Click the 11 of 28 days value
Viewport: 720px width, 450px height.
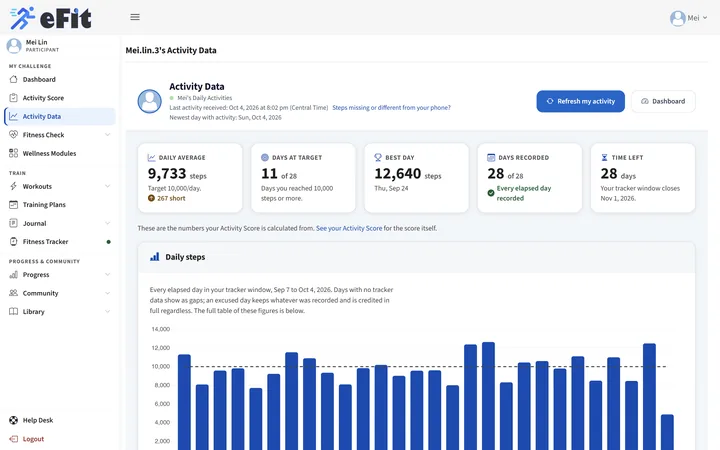279,174
